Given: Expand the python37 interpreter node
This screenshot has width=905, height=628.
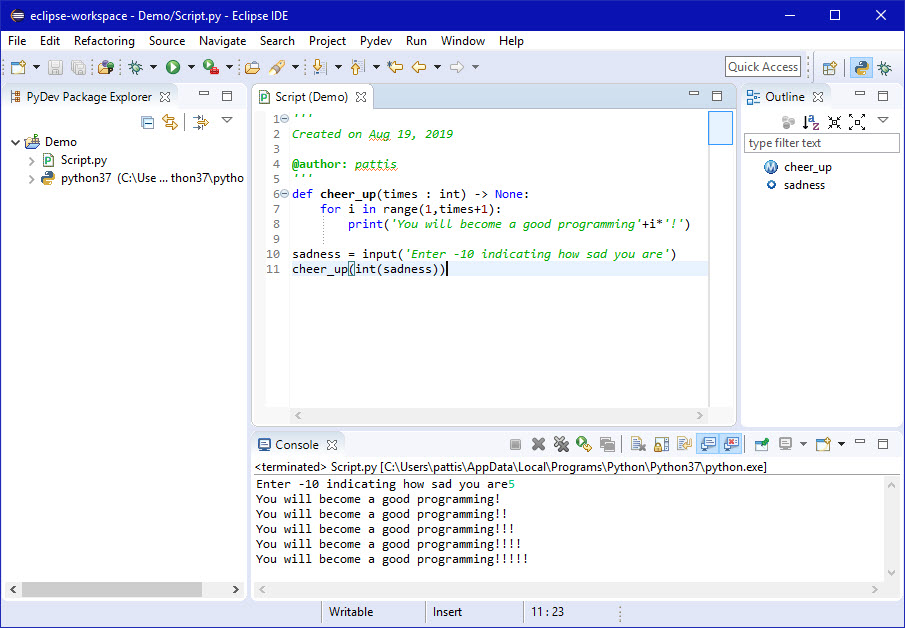Looking at the screenshot, I should [x=32, y=179].
